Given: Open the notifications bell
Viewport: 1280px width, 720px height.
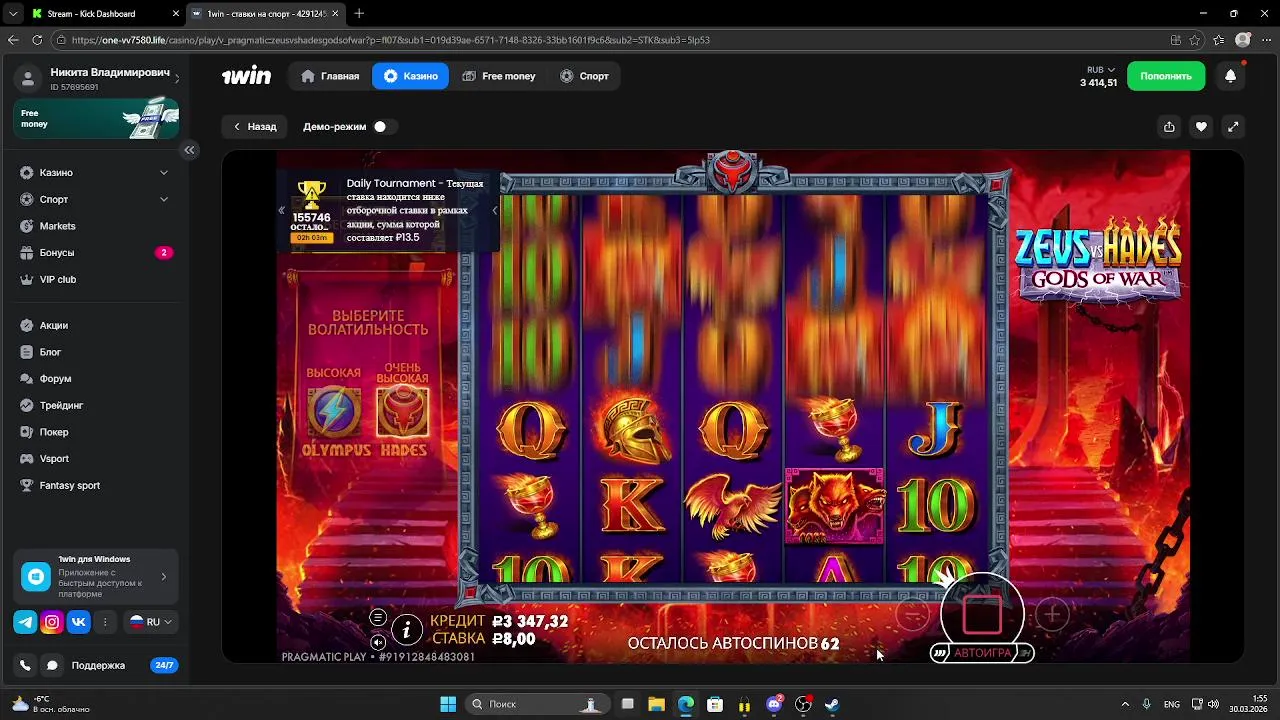Looking at the screenshot, I should pyautogui.click(x=1230, y=76).
